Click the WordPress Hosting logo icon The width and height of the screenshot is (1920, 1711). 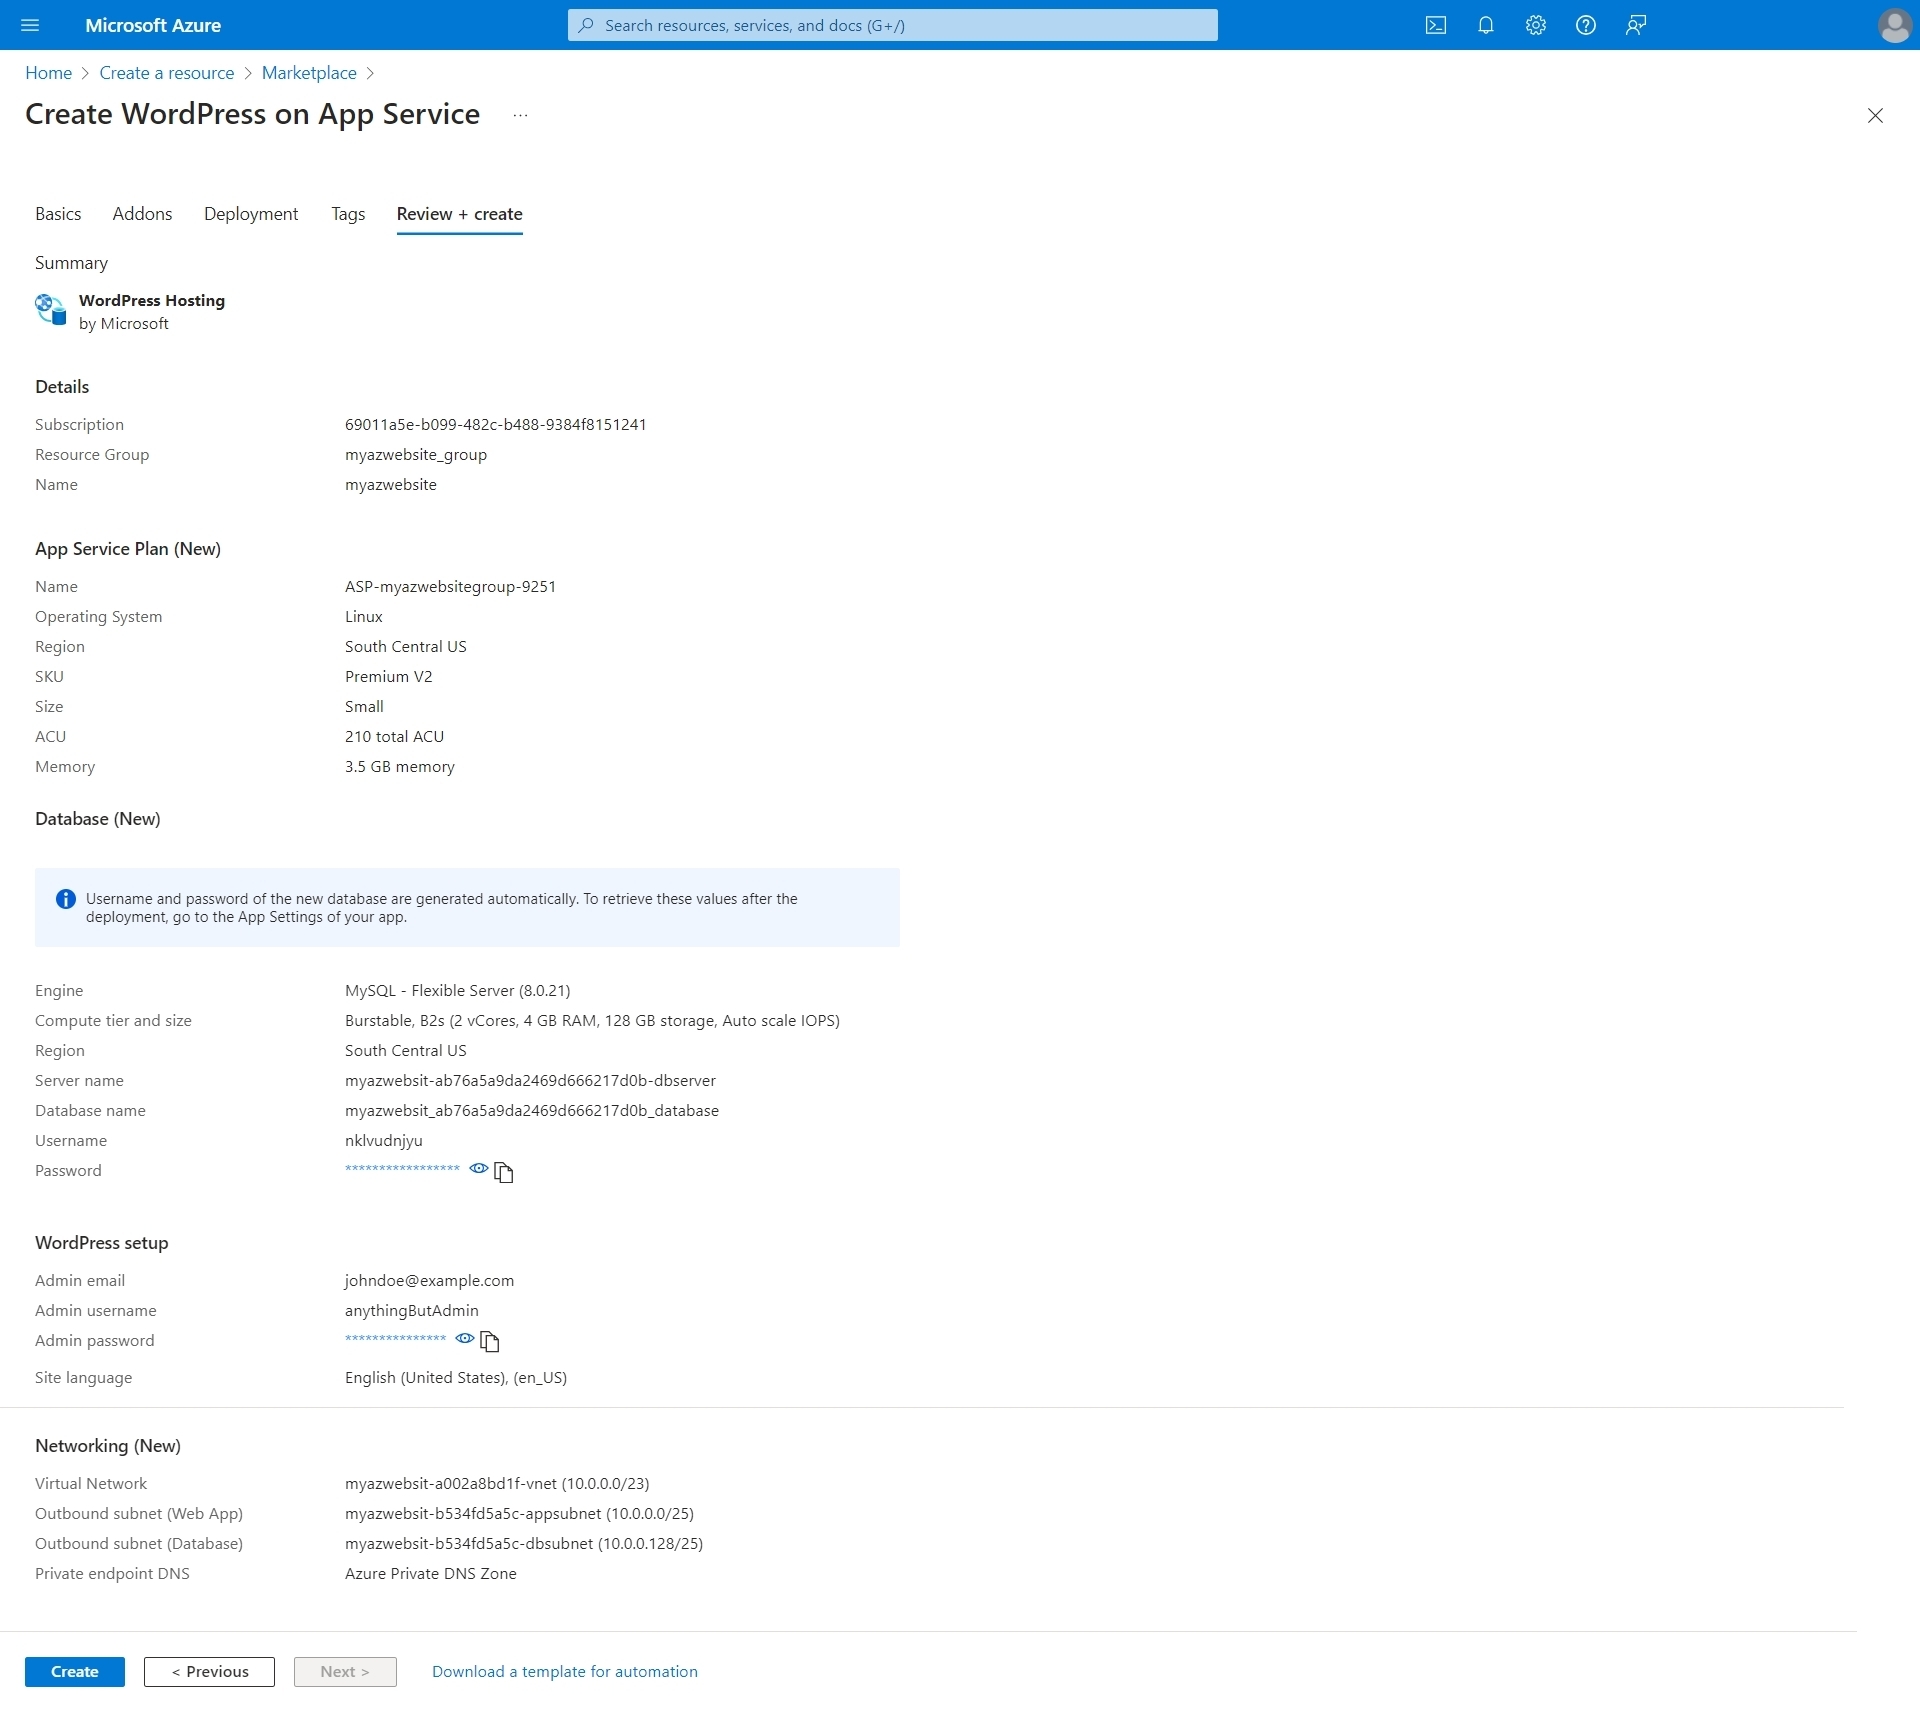tap(51, 310)
